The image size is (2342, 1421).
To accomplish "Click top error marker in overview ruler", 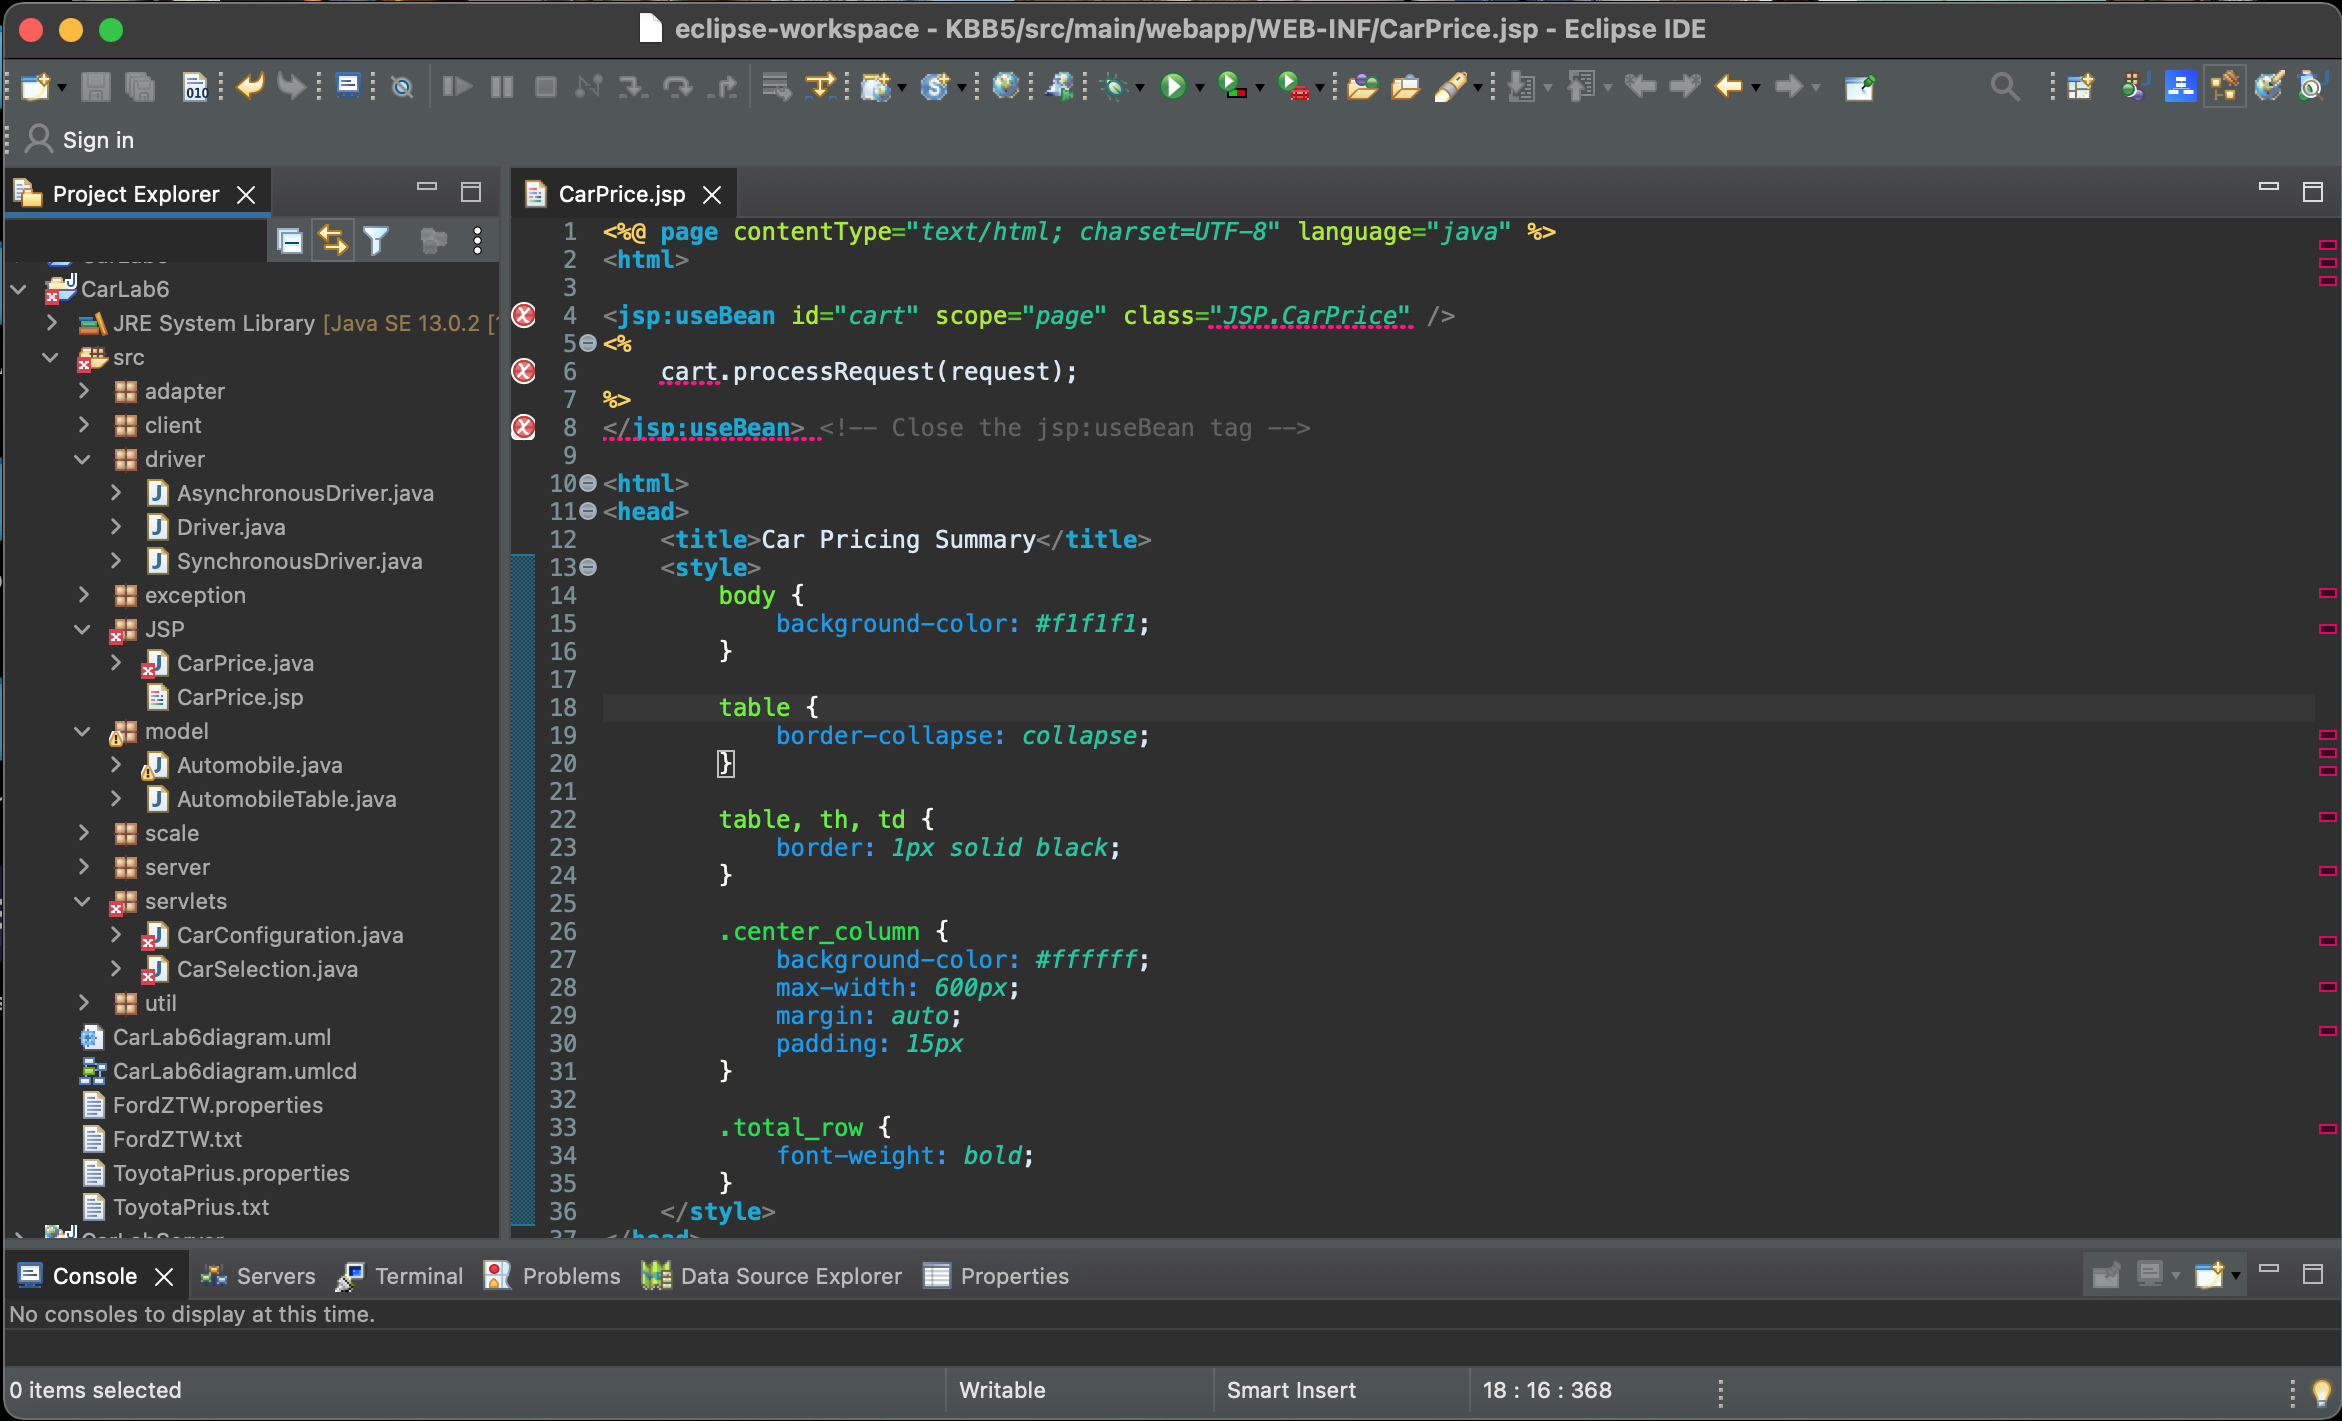I will click(x=2327, y=245).
